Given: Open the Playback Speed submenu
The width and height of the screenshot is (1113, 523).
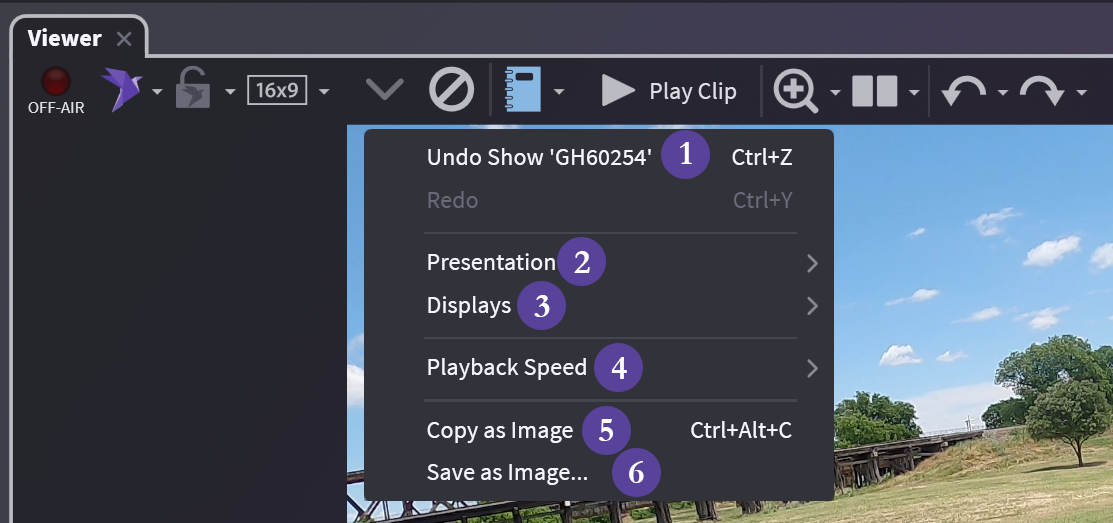Looking at the screenshot, I should [506, 367].
